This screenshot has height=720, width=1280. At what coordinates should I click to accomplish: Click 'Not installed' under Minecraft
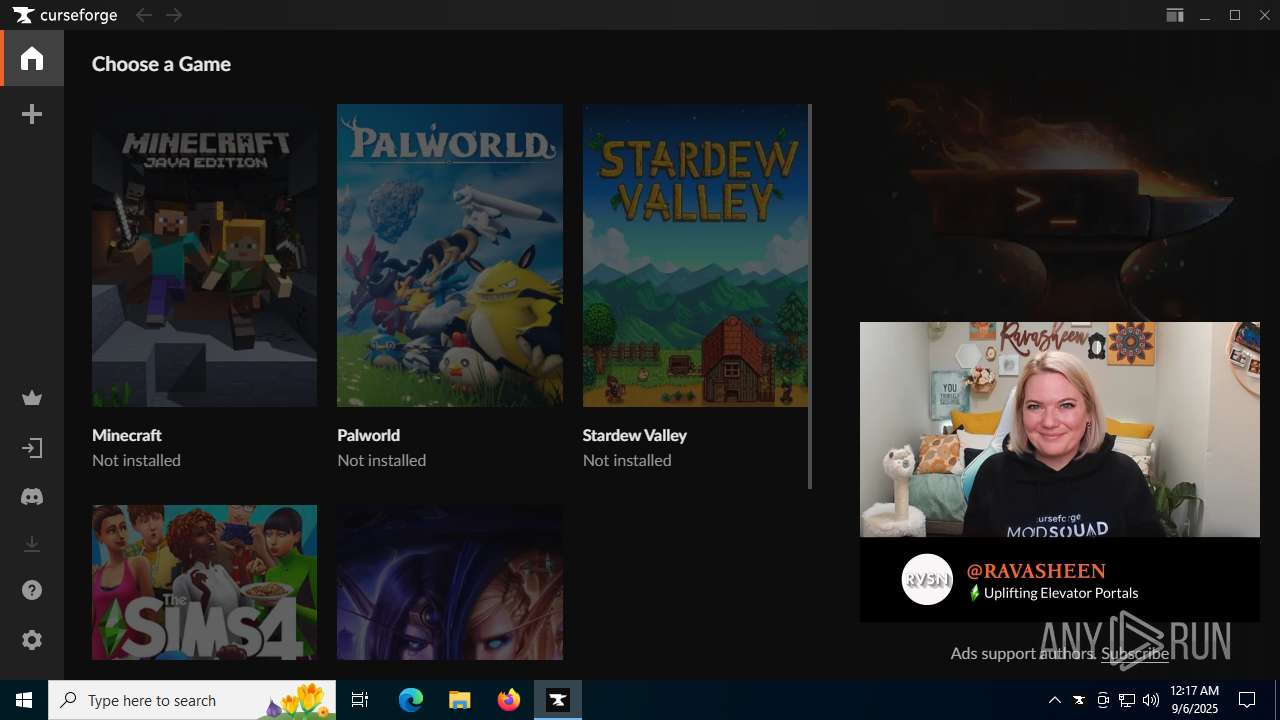tap(136, 460)
